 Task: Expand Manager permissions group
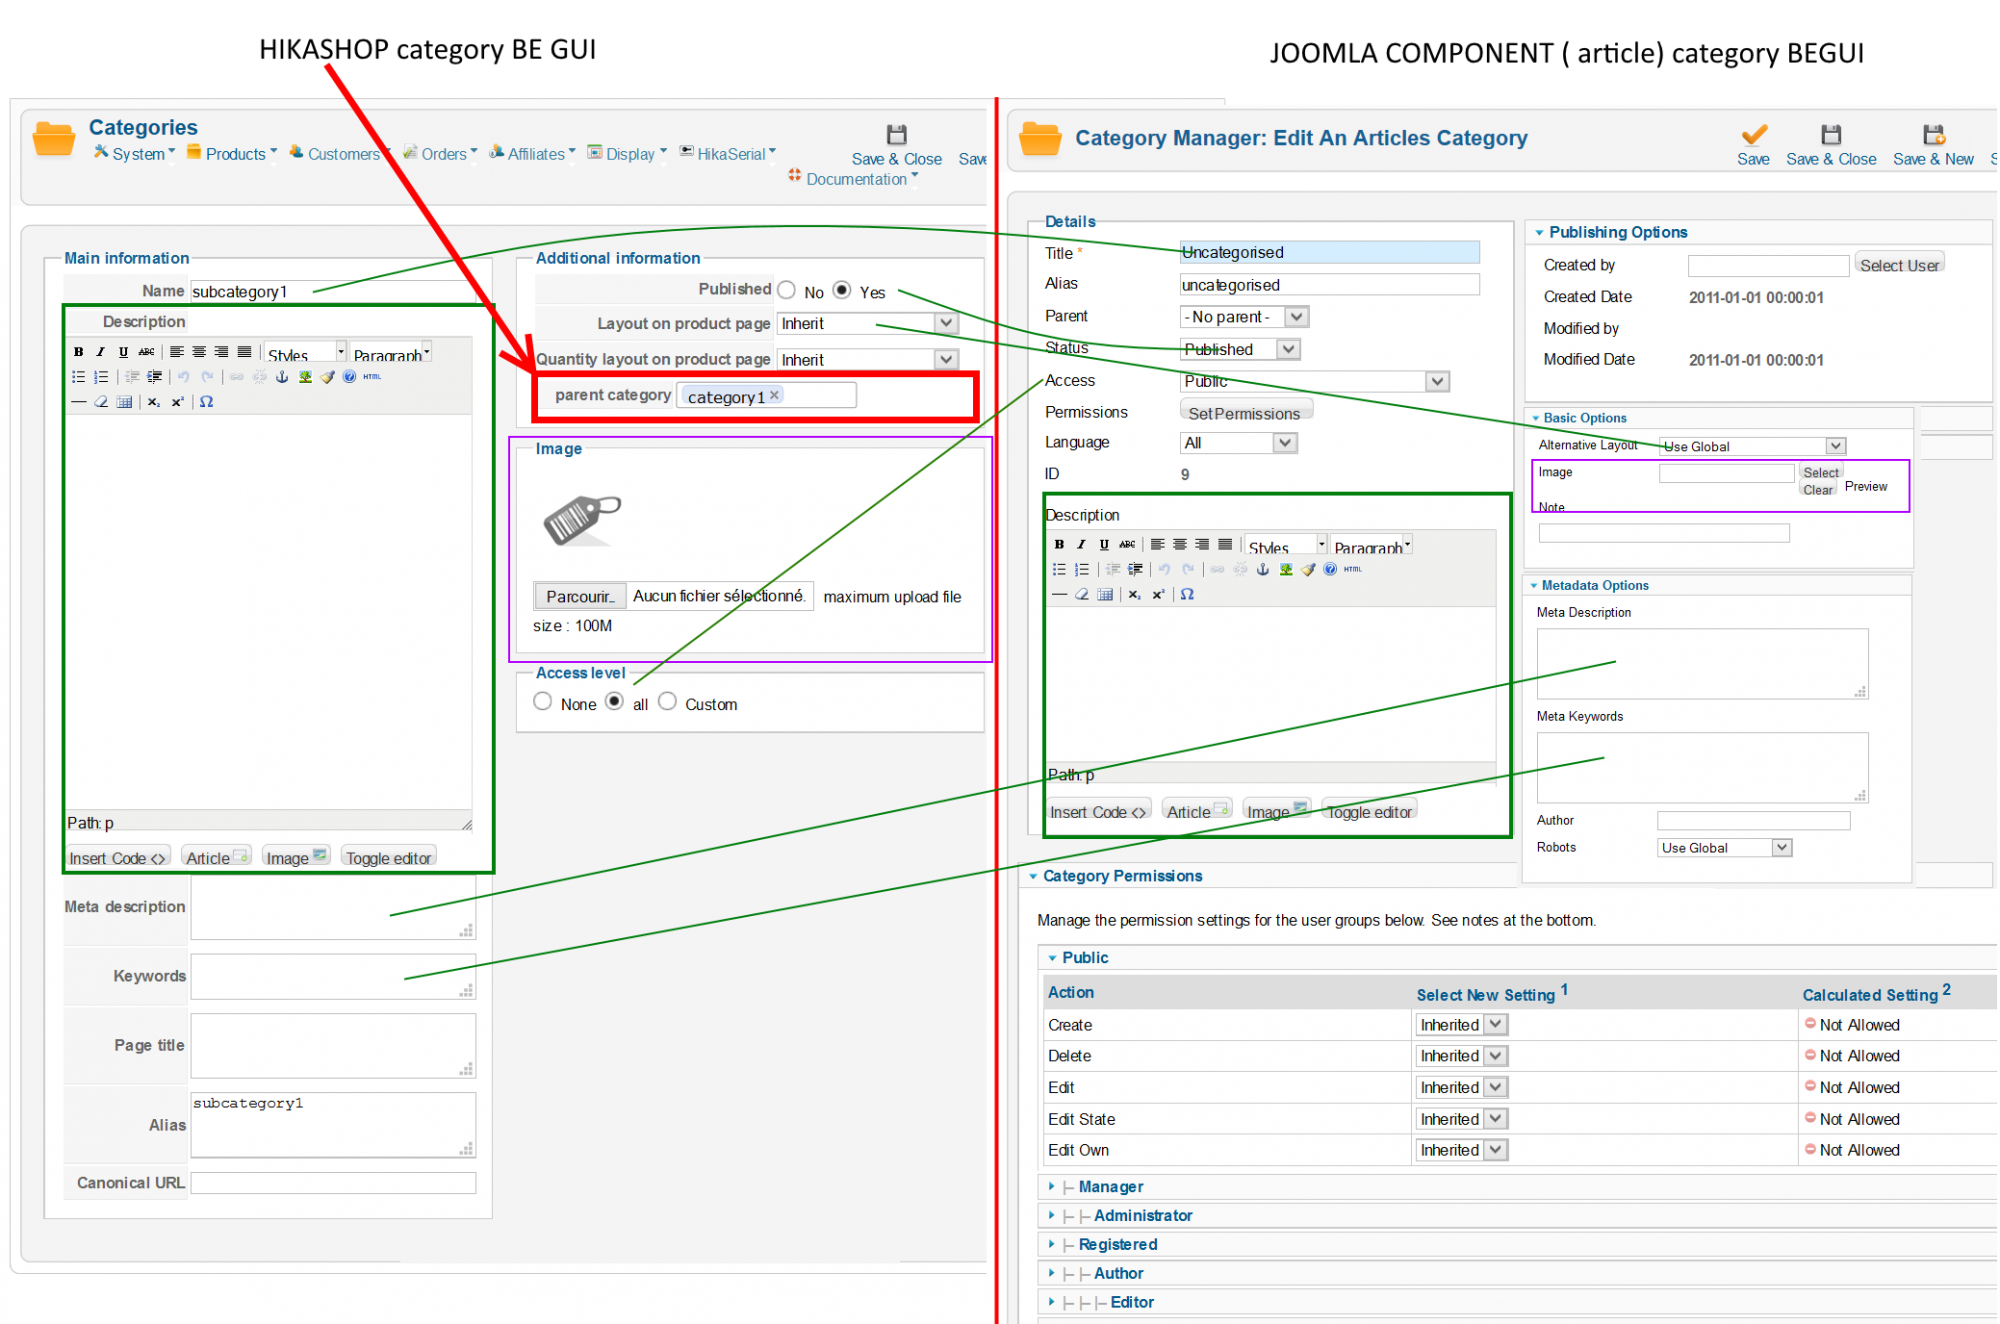(x=1110, y=1187)
